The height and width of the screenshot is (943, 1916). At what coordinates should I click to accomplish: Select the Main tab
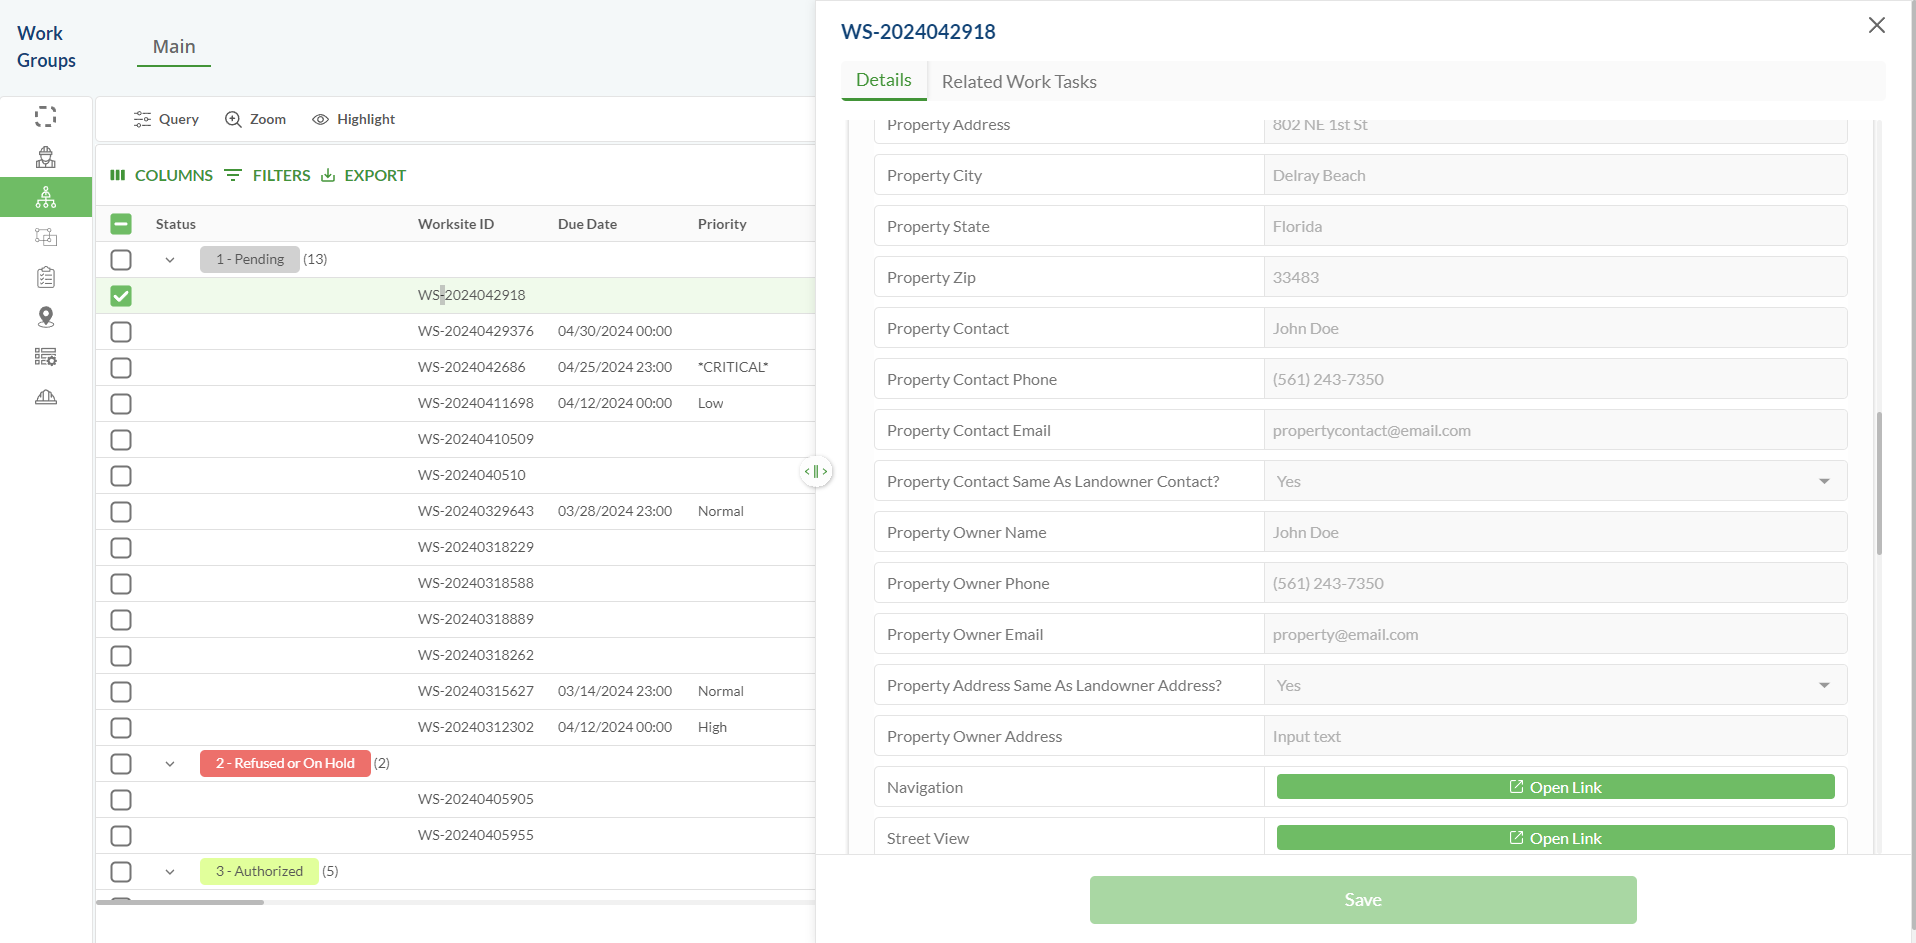174,47
